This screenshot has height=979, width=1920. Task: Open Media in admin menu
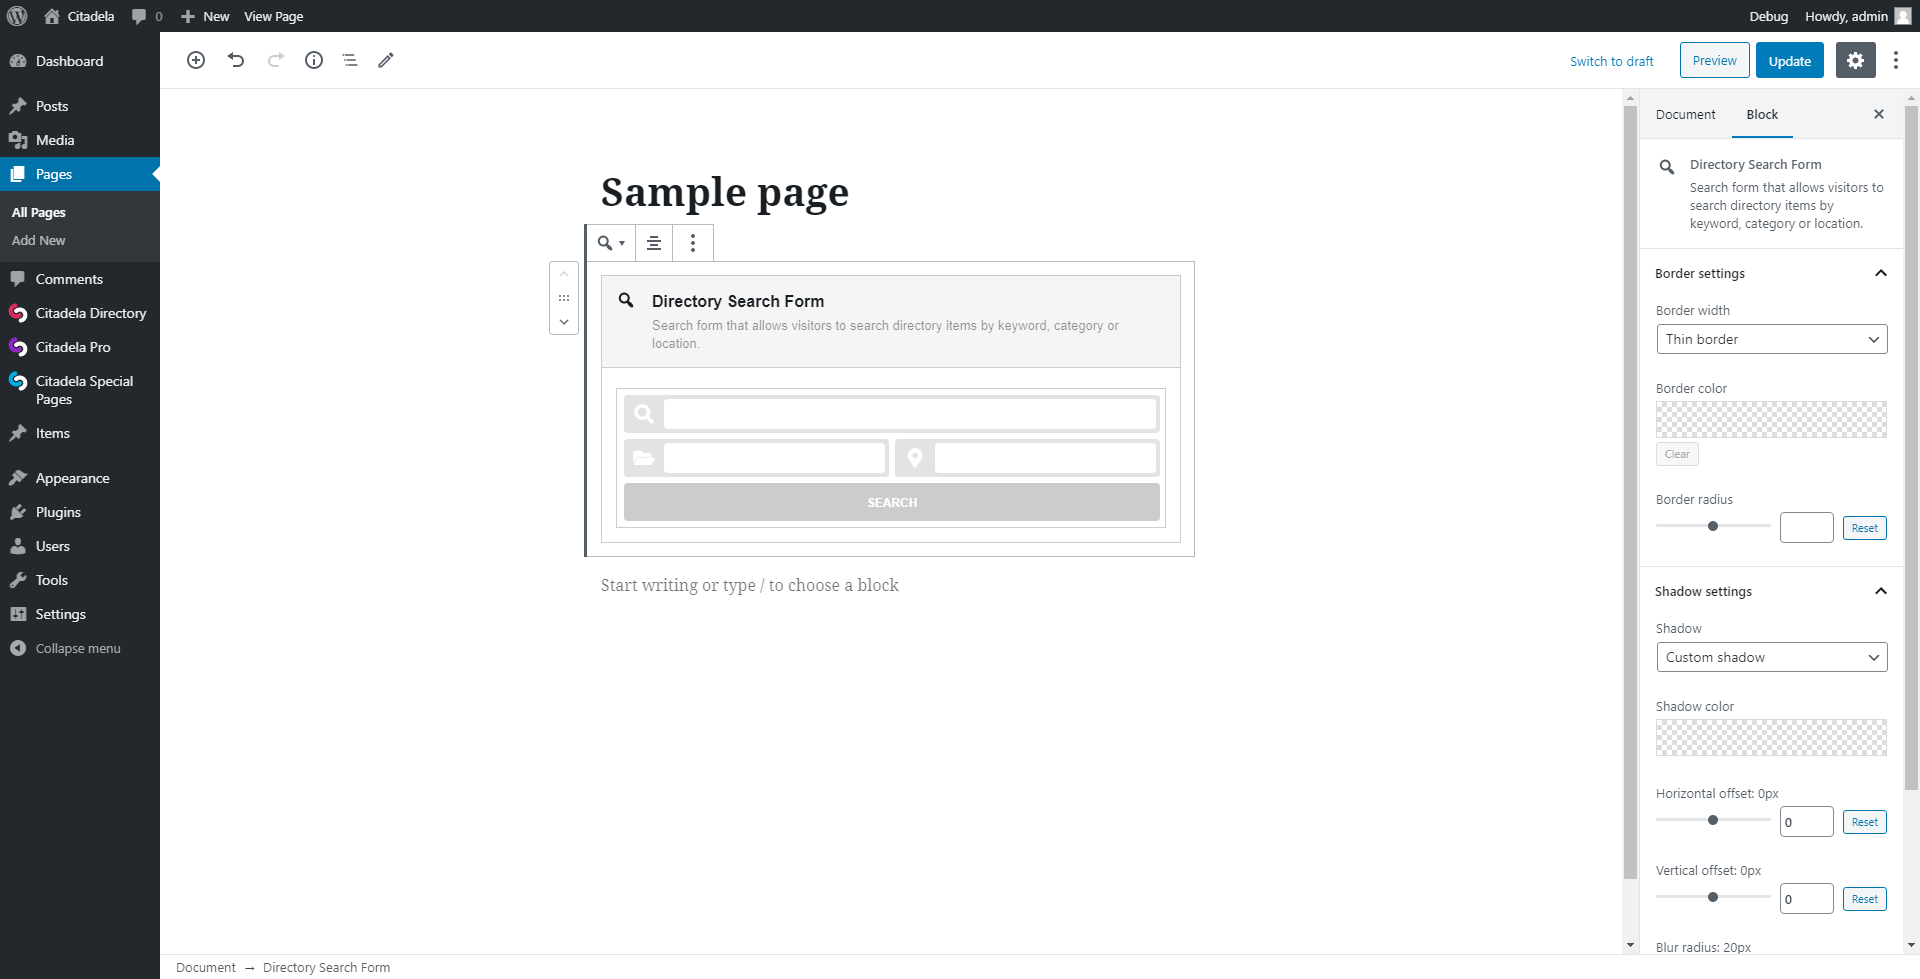(x=80, y=140)
